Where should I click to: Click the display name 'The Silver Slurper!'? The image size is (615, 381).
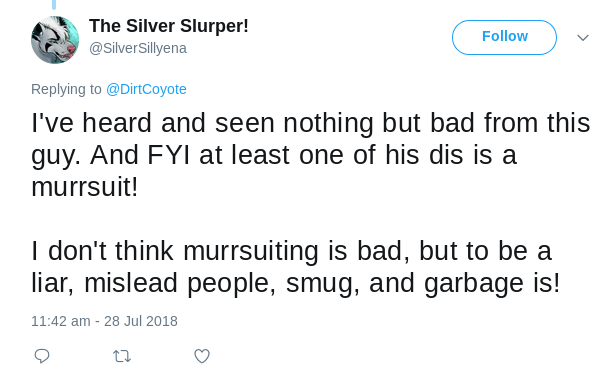point(169,26)
